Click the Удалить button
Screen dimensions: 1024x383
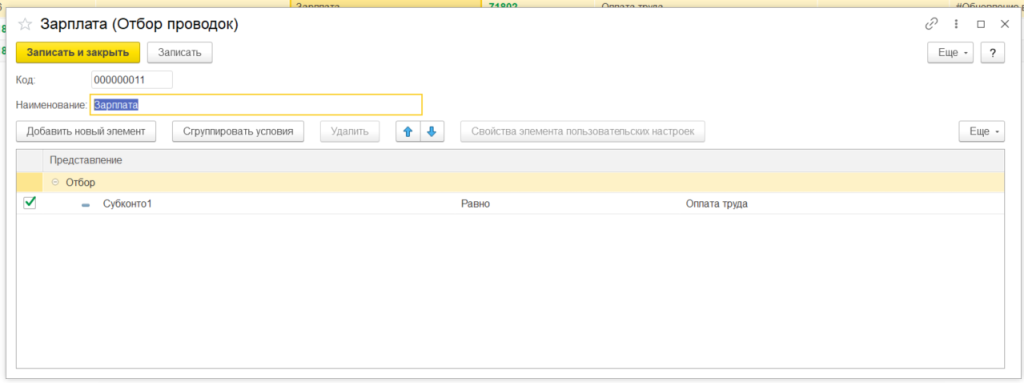[350, 131]
